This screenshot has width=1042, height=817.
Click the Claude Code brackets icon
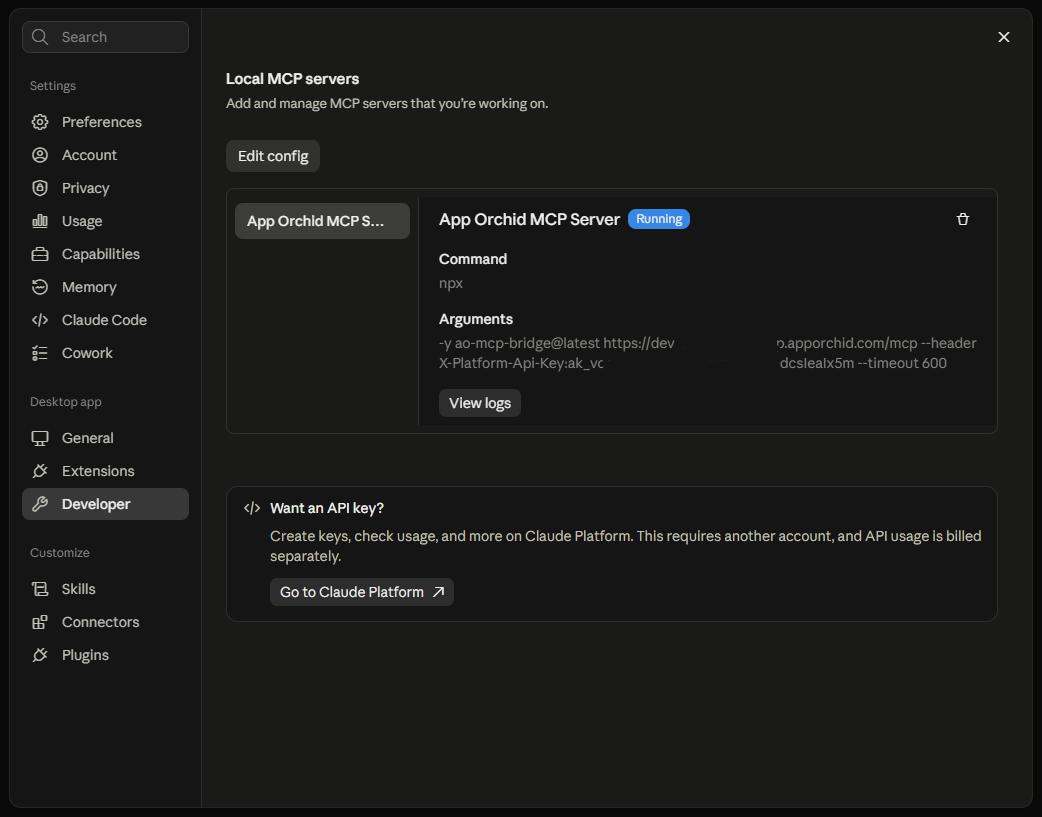point(40,320)
